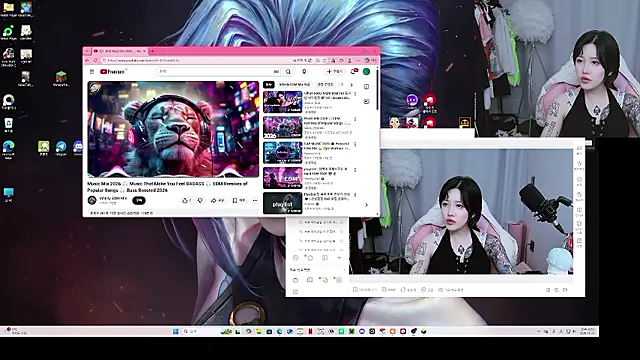Focus the browser address bar URL
This screenshot has width=640, height=360.
tap(196, 60)
